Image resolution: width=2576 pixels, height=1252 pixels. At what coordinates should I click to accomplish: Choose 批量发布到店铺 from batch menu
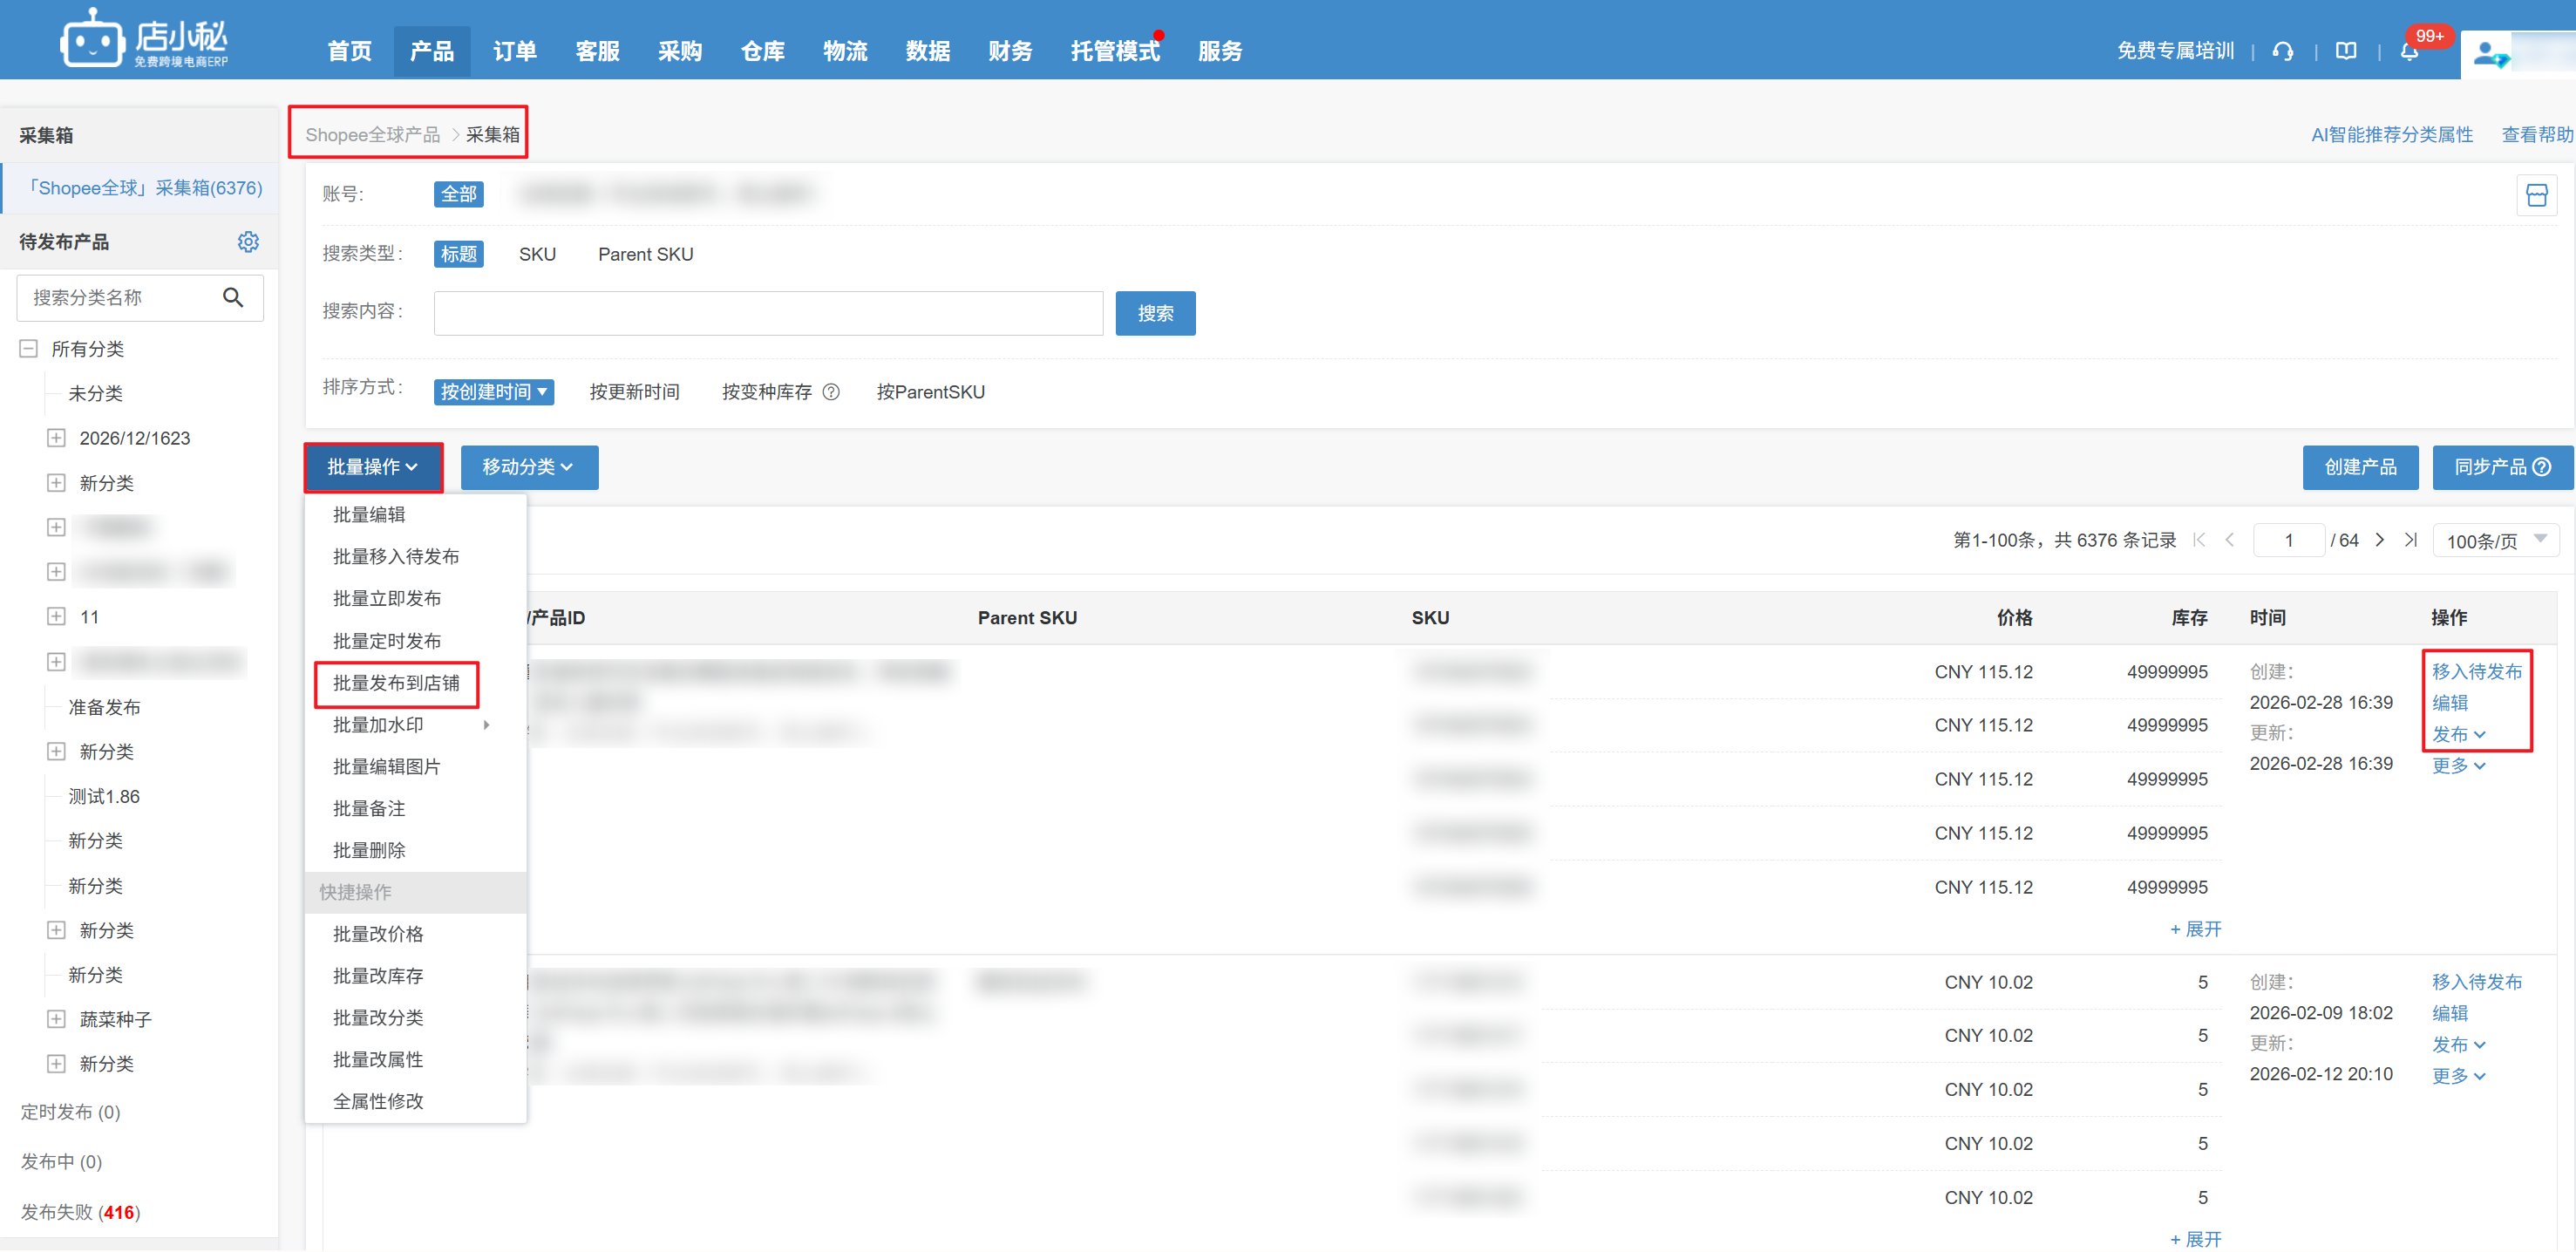396,683
